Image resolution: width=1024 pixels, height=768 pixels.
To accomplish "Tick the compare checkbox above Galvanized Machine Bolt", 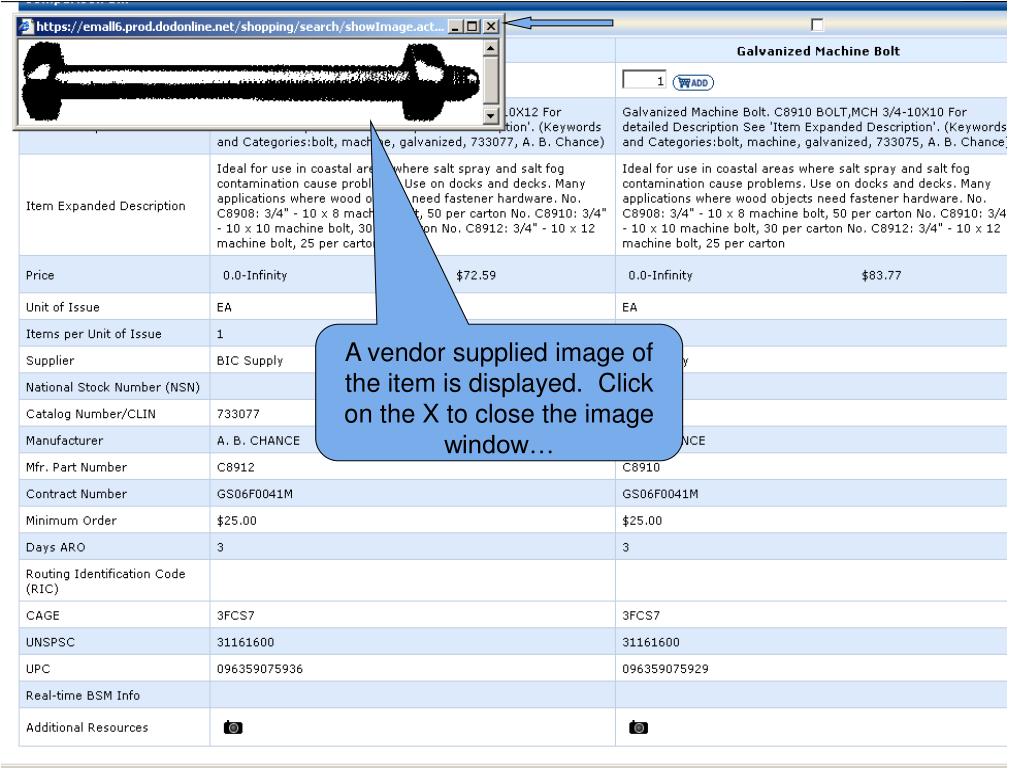I will point(817,25).
